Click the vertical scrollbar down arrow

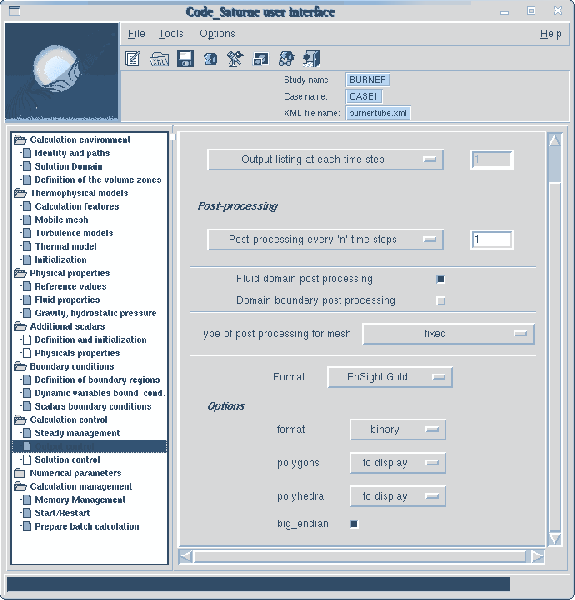(554, 539)
